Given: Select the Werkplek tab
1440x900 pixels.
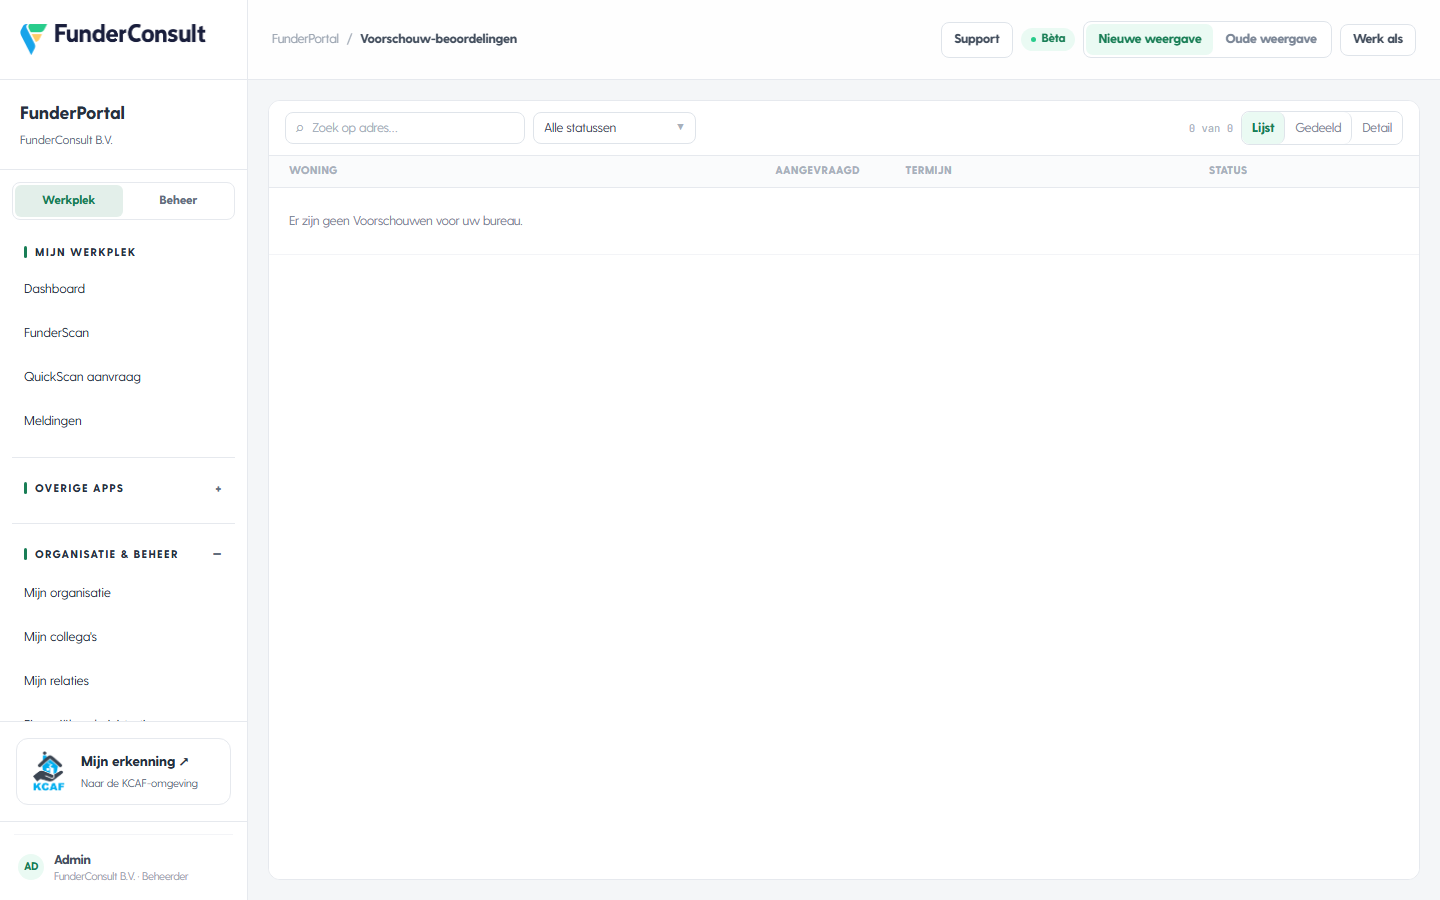Looking at the screenshot, I should [69, 200].
